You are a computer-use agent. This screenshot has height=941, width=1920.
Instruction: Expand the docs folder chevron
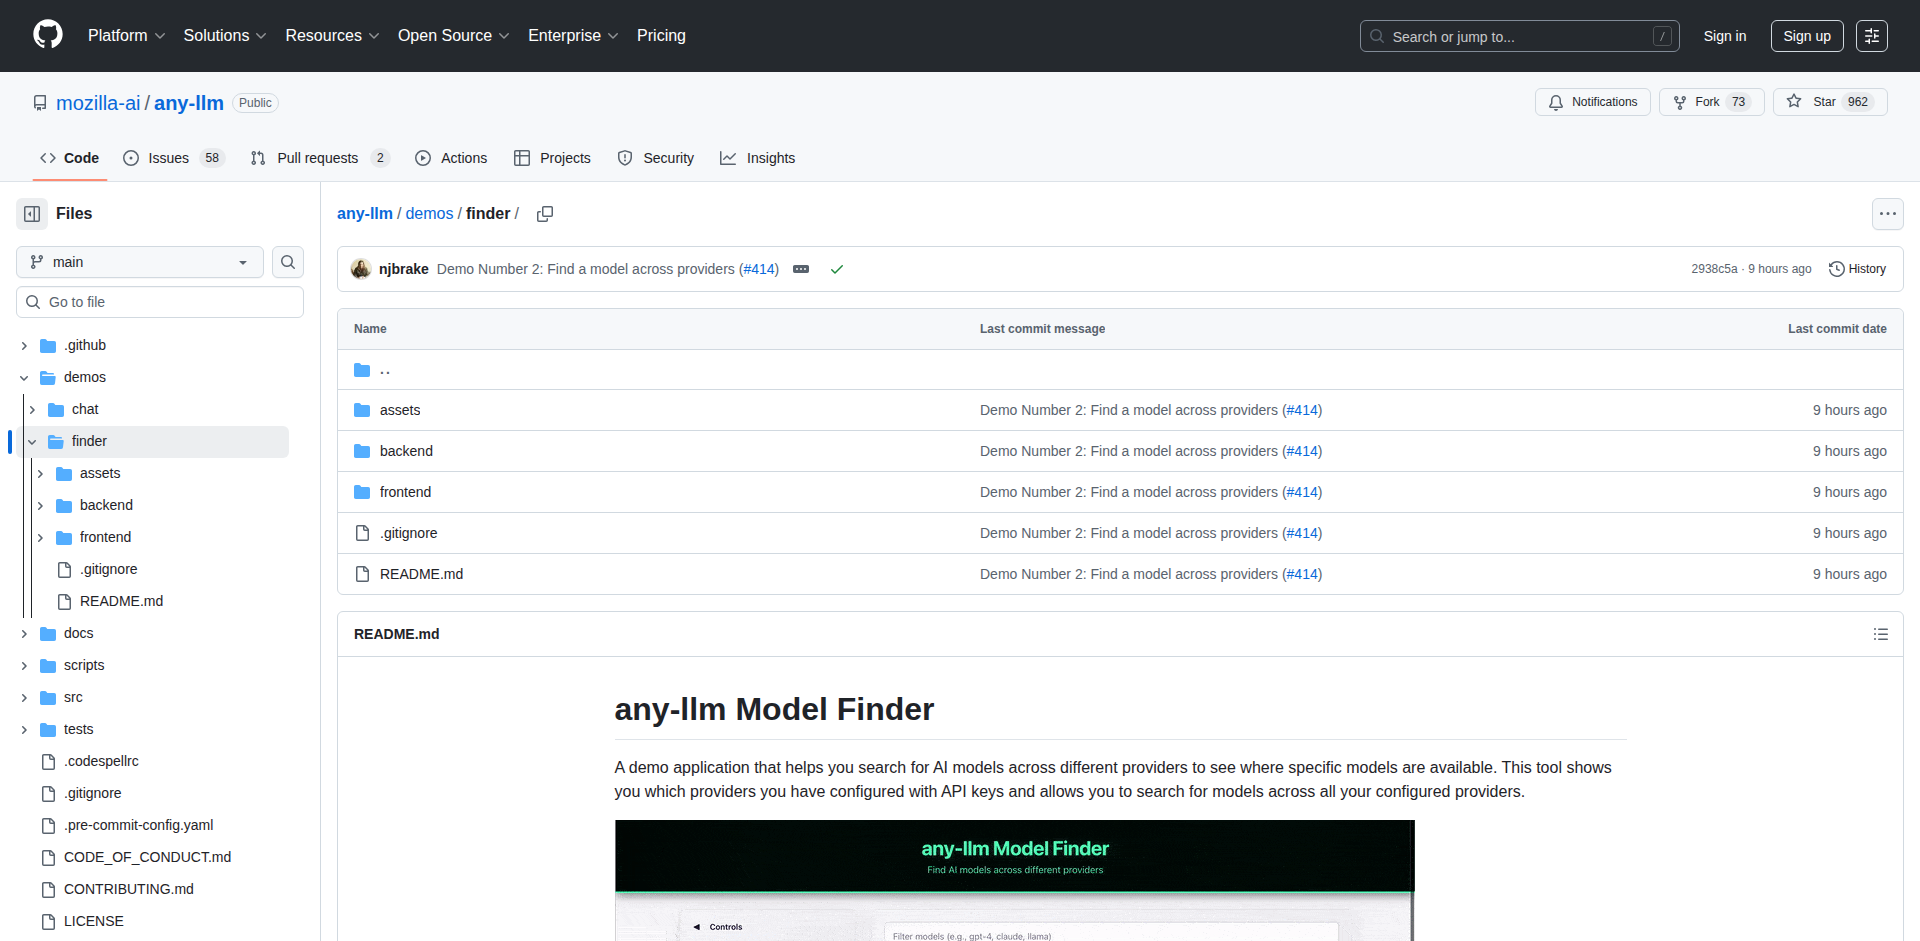coord(24,633)
